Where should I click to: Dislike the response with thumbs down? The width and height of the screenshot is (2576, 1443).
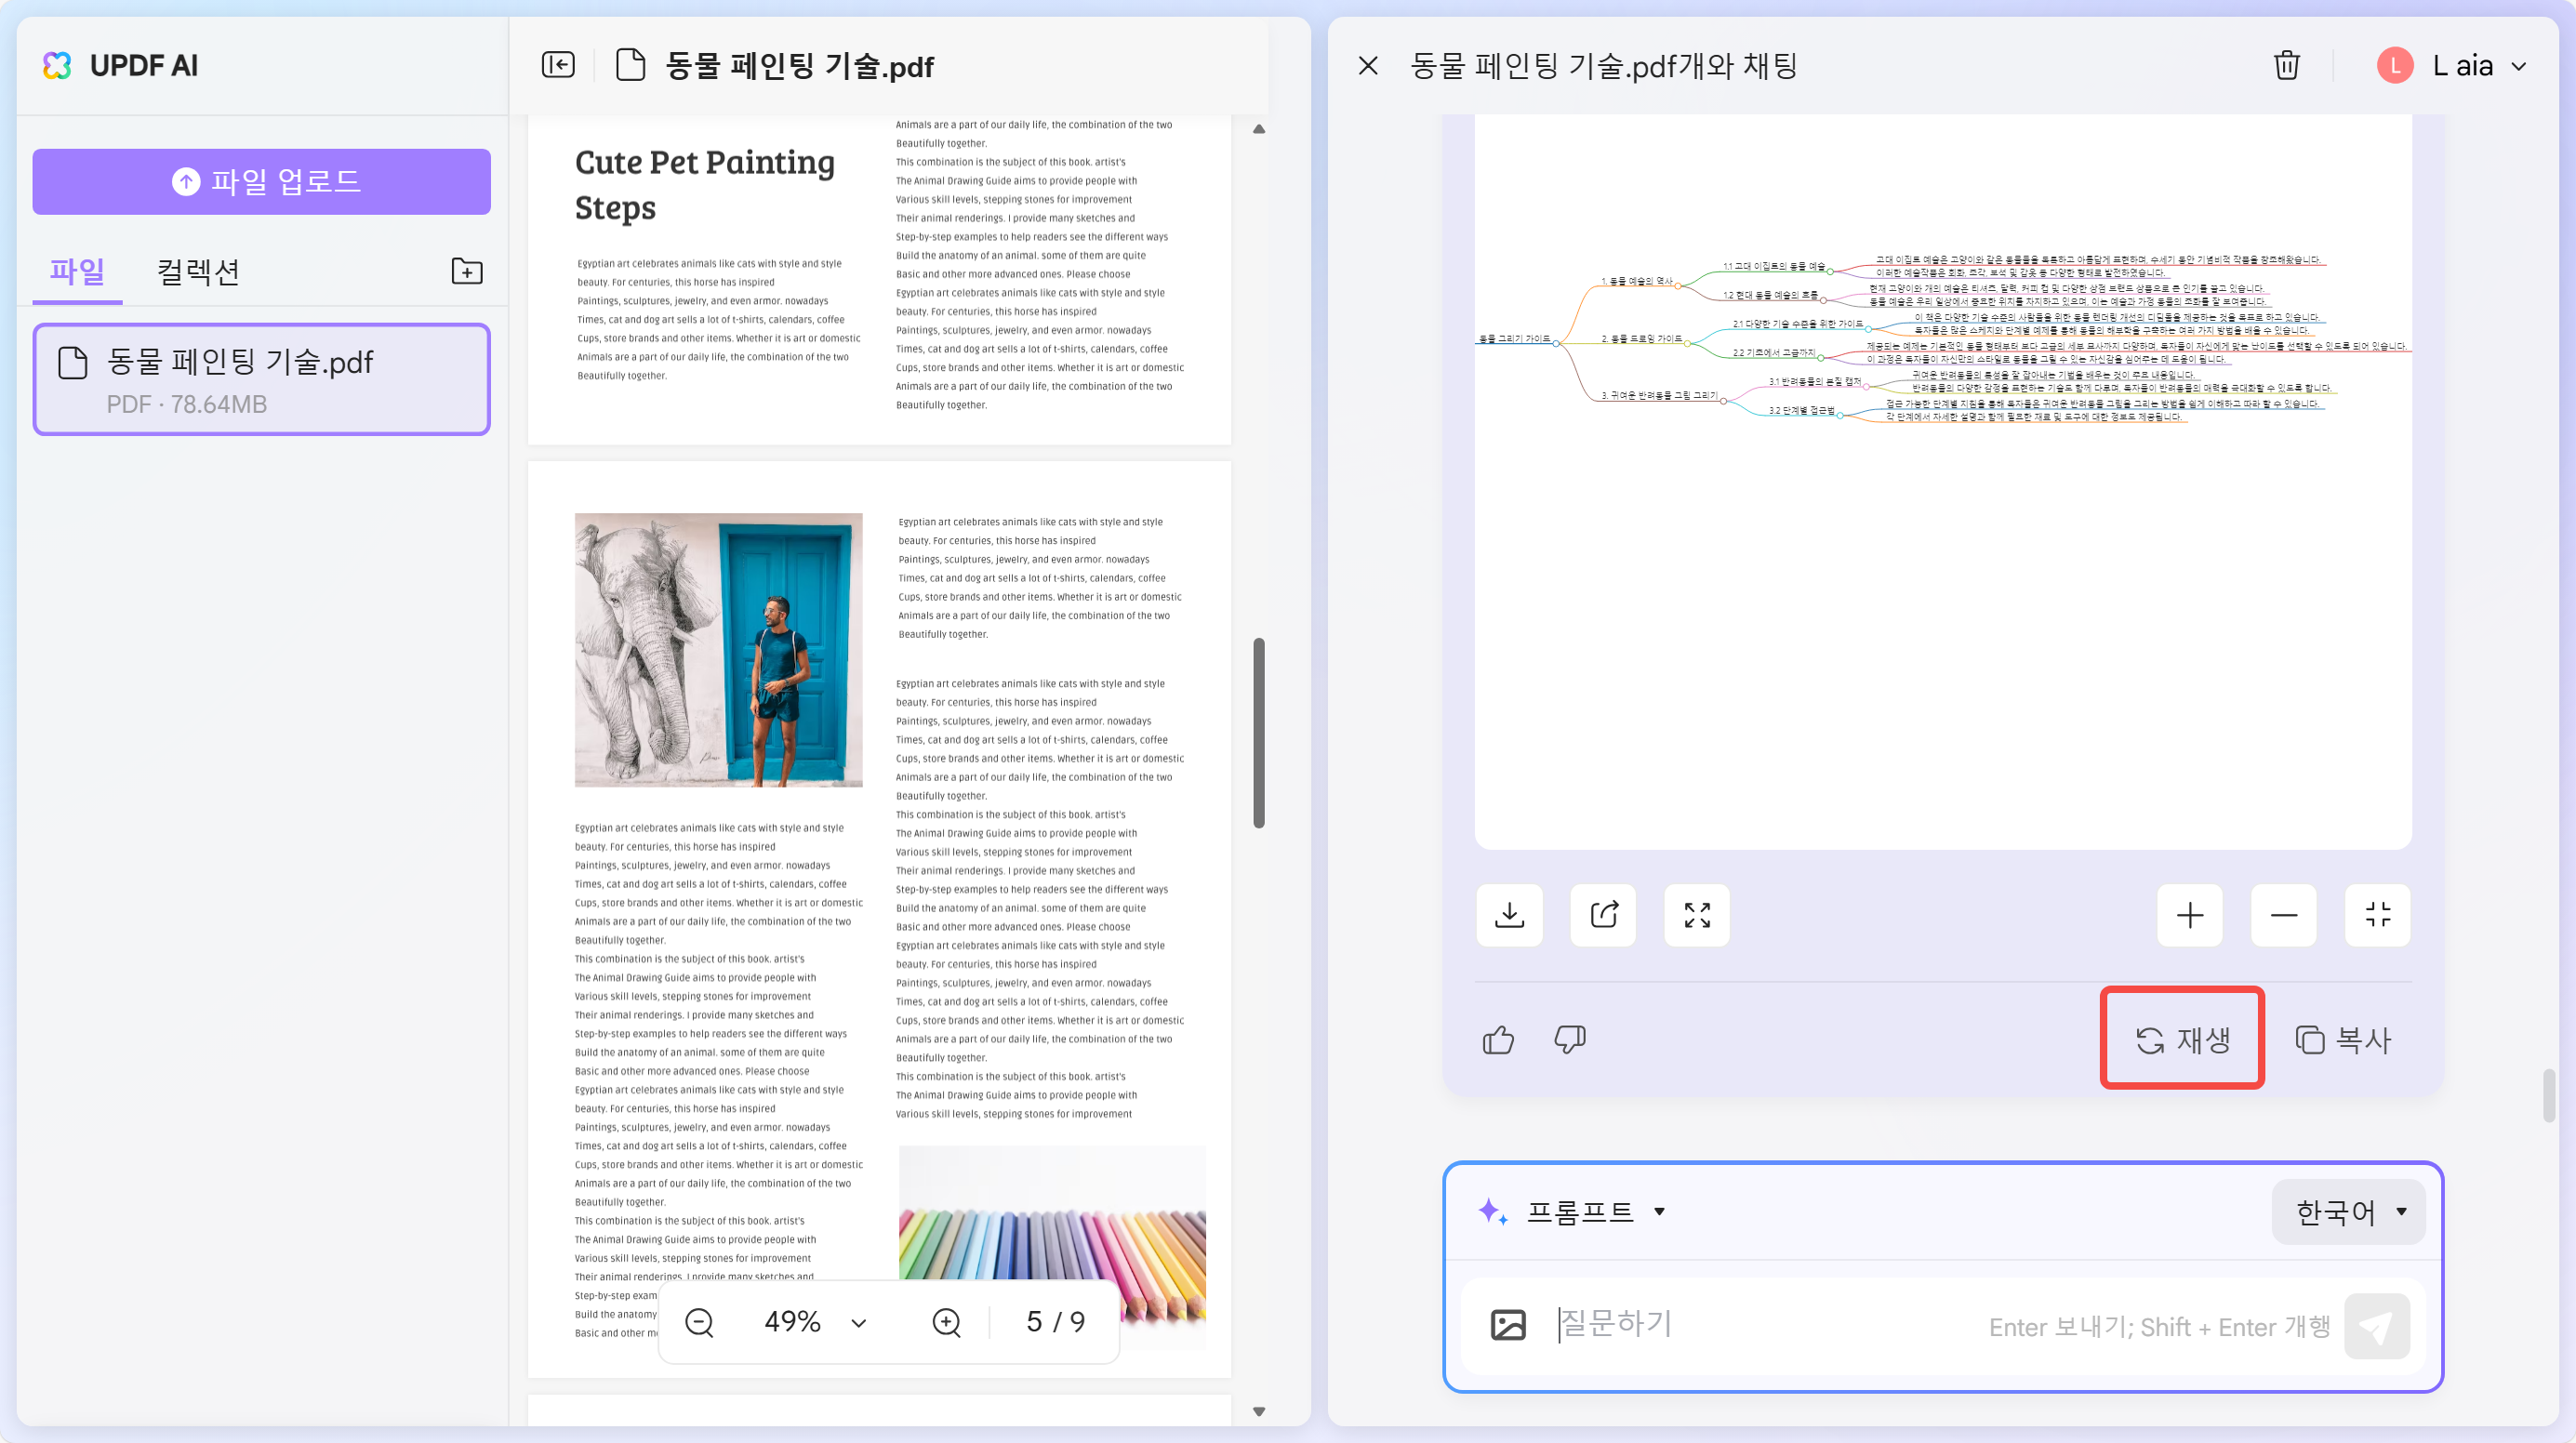coord(1570,1040)
